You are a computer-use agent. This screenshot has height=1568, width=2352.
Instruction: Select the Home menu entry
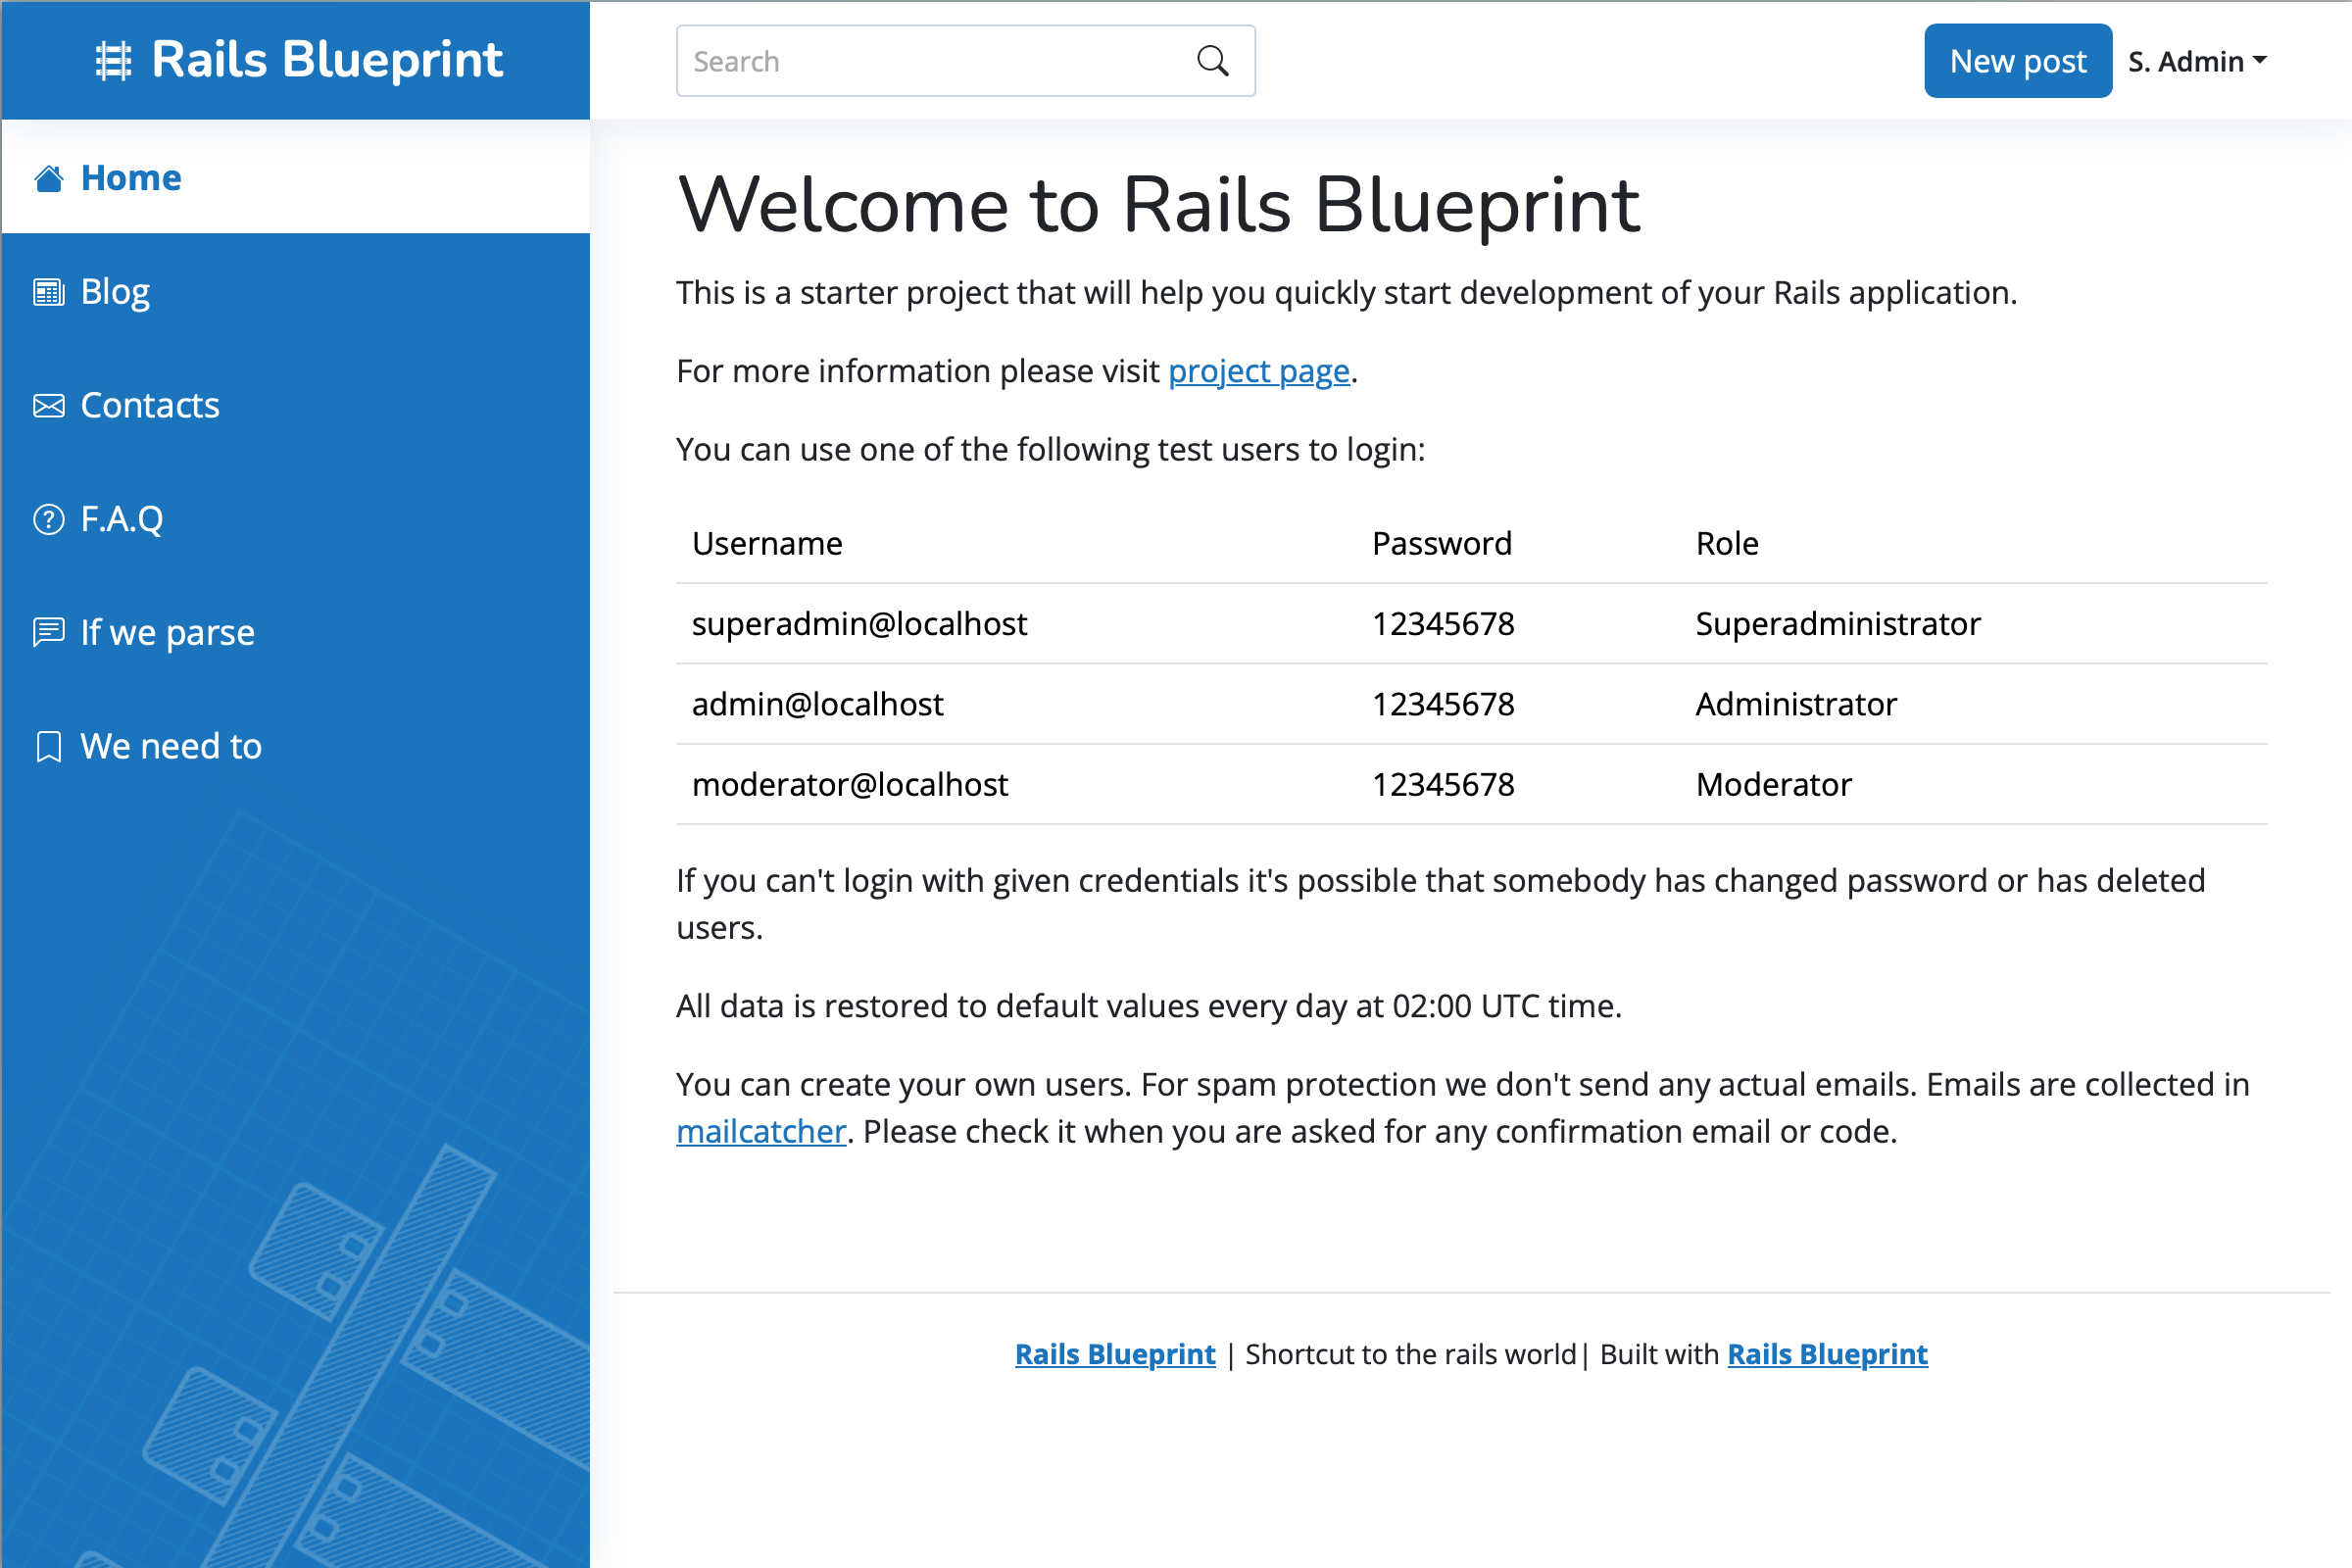[x=131, y=177]
